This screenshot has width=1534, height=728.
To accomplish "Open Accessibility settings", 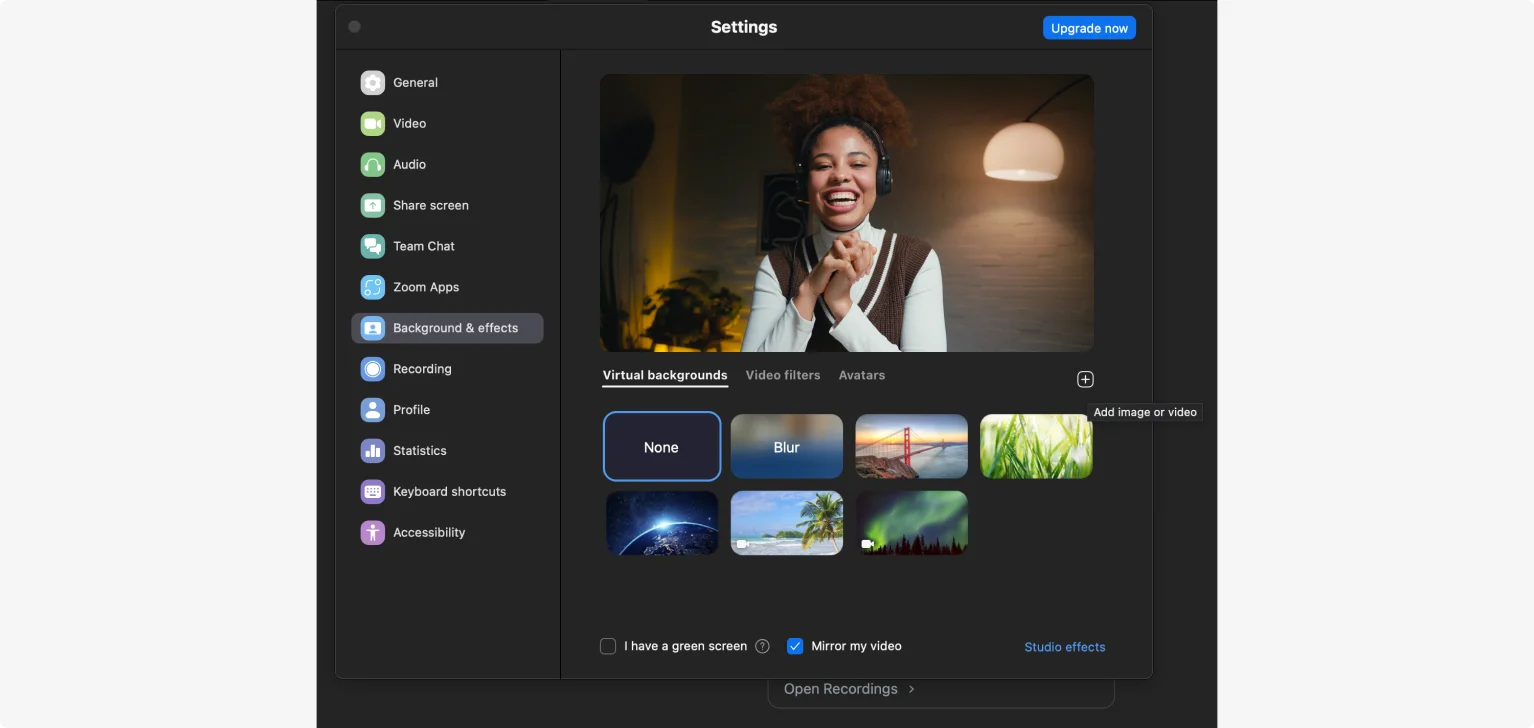I will tap(372, 532).
